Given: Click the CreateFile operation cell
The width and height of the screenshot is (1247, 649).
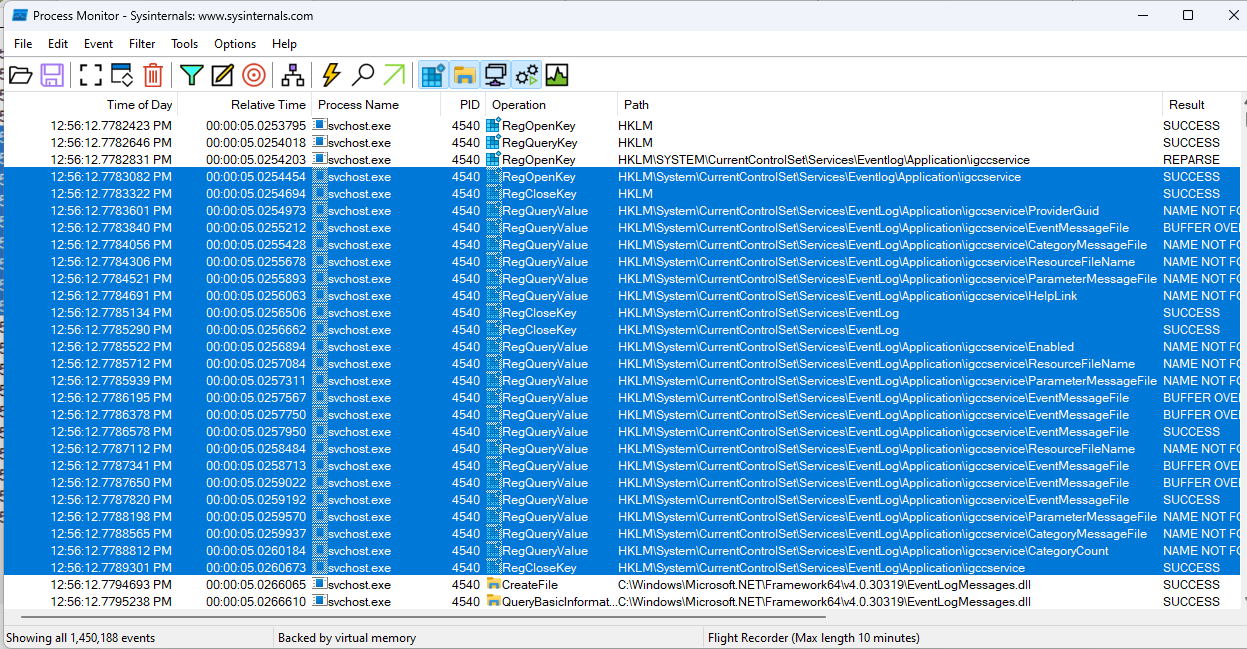Looking at the screenshot, I should click(530, 585).
